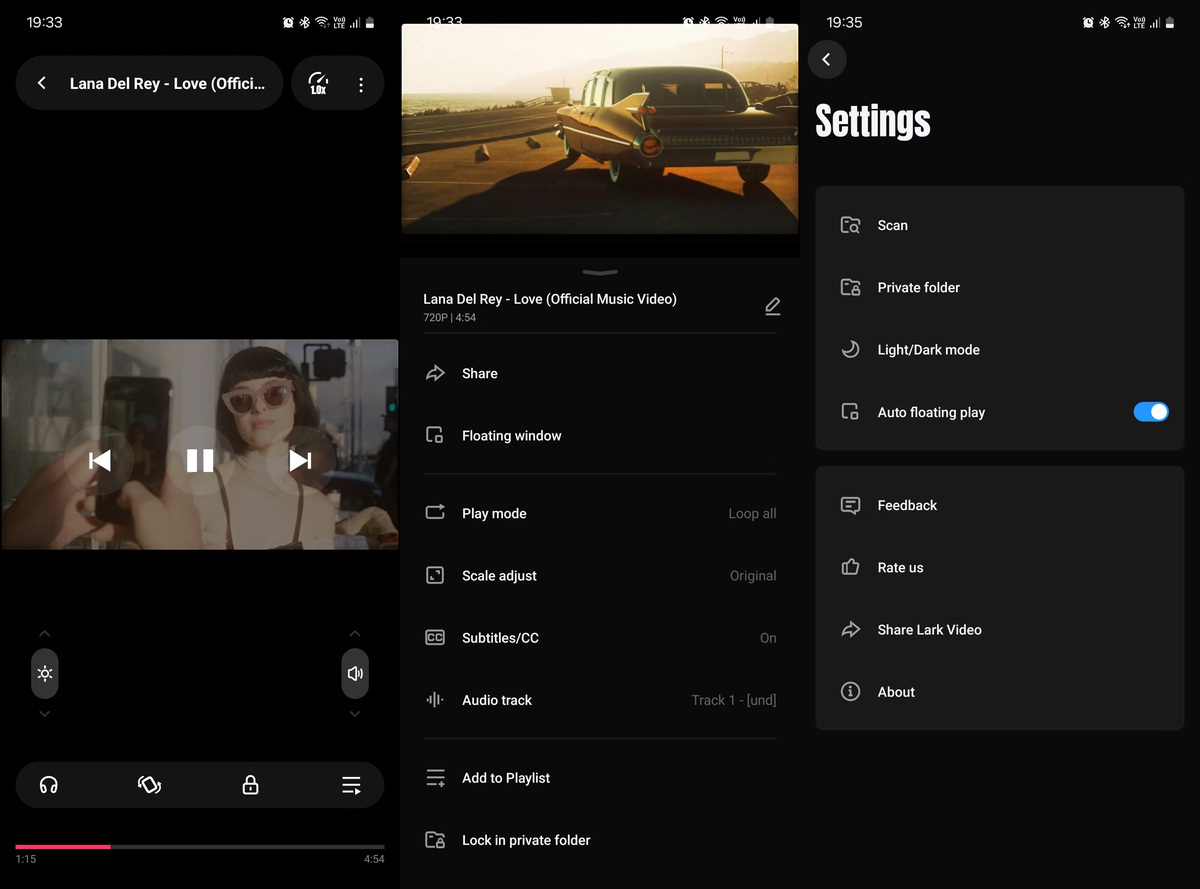Screen dimensions: 1200x889
Task: Tap Share Lark Video
Action: coord(1000,629)
